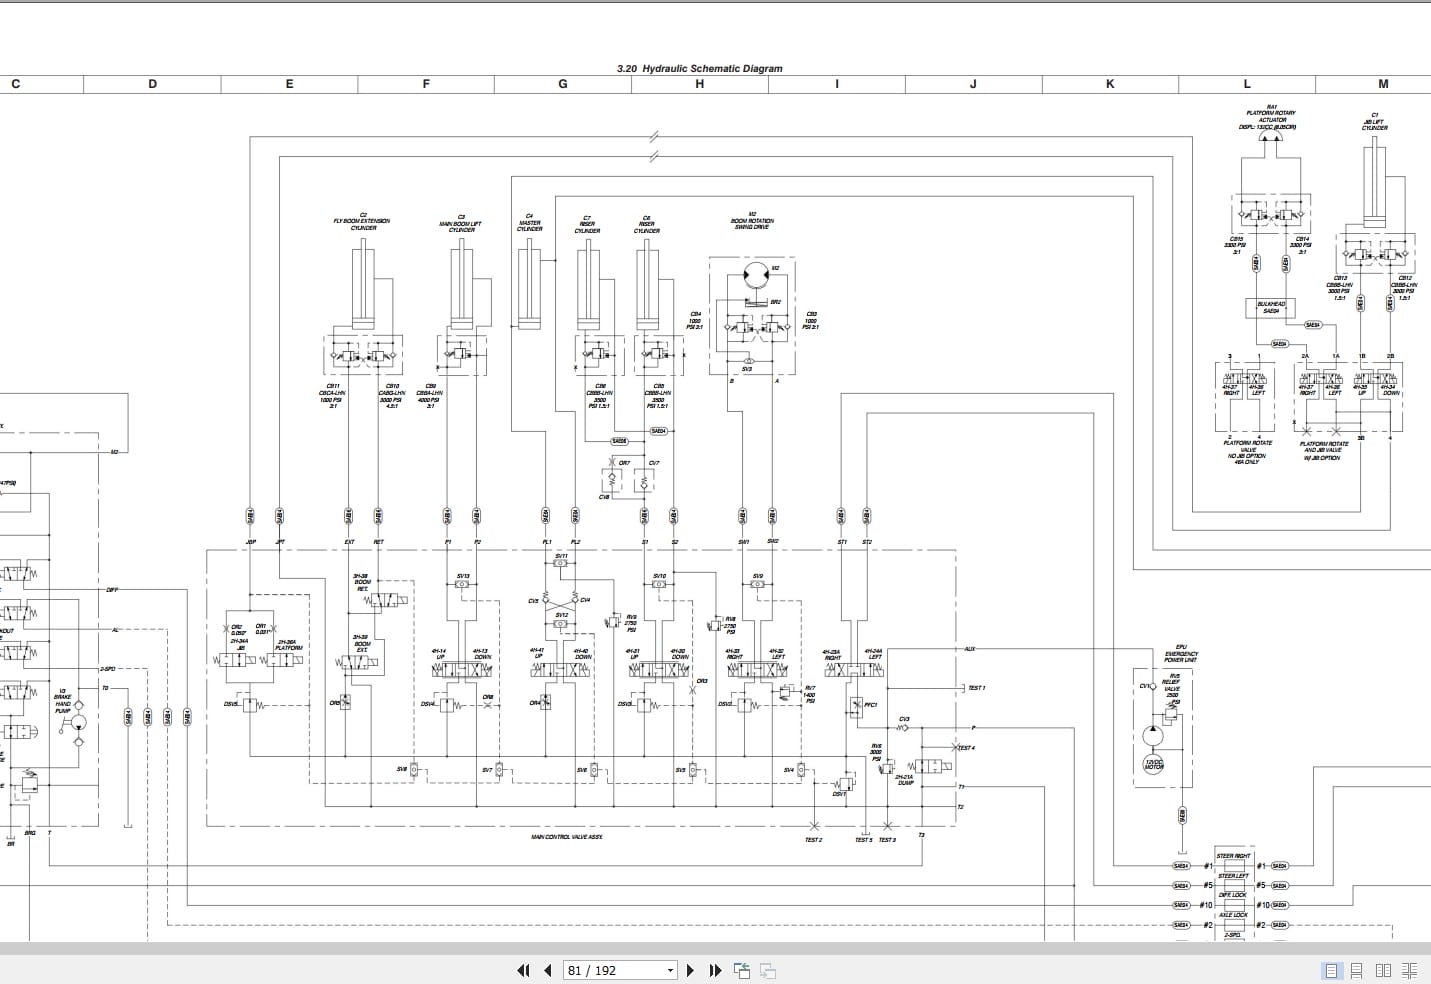Viewport: 1431px width, 984px height.
Task: Click the Steer Right port label
Action: tap(1233, 856)
